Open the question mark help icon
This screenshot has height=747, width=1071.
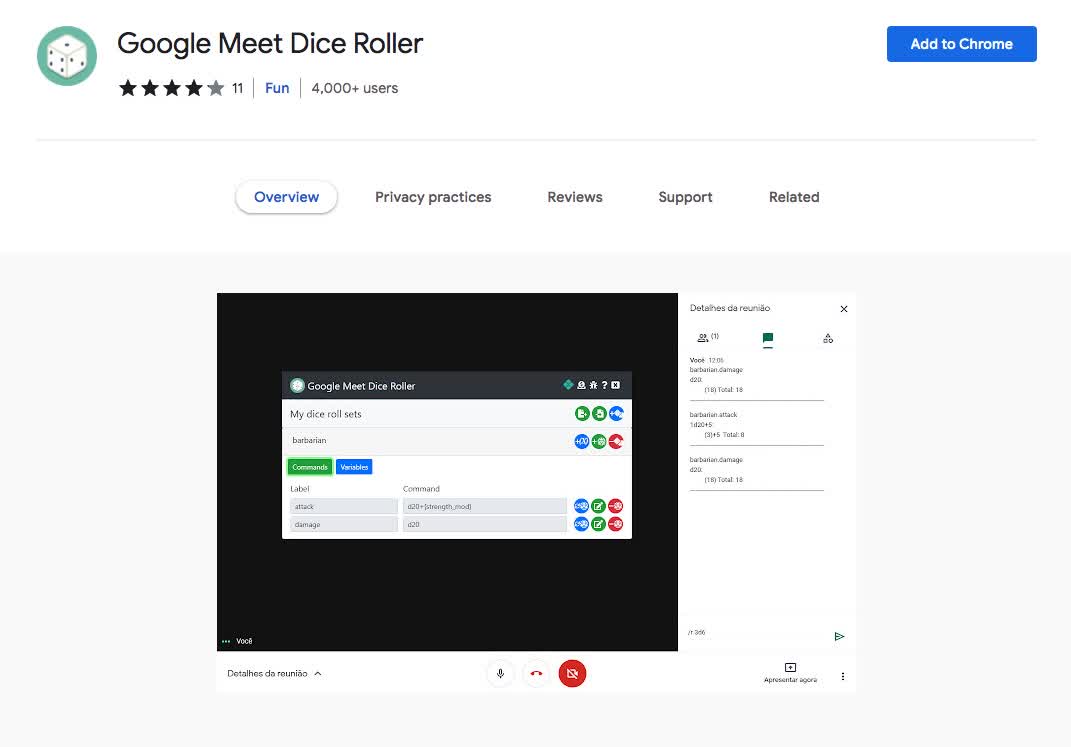(x=604, y=385)
